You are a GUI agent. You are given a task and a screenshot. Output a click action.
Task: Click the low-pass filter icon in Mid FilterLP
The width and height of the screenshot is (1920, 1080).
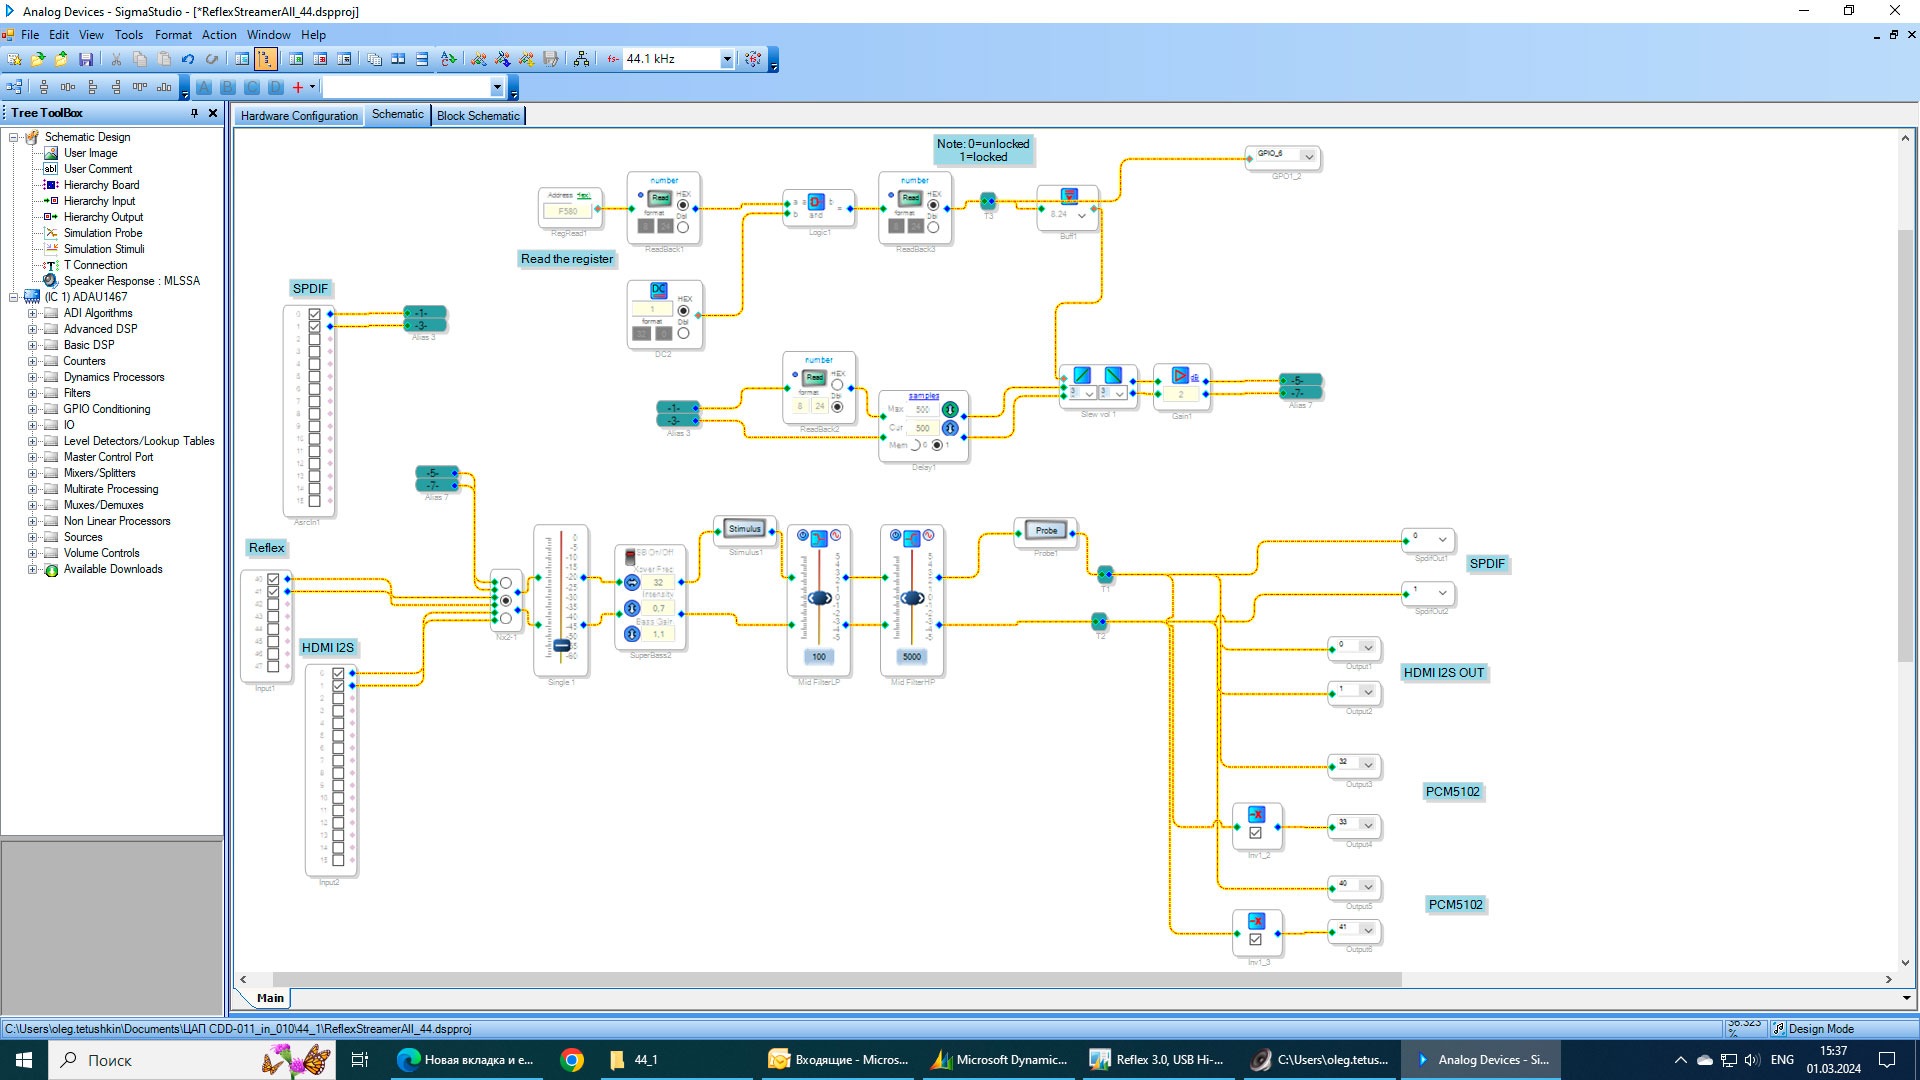[819, 538]
